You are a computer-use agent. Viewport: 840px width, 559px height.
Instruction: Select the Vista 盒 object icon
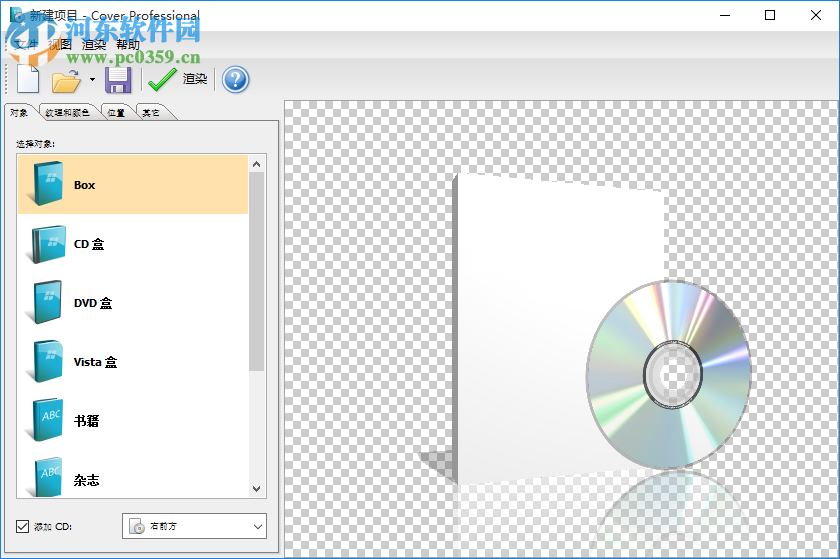pyautogui.click(x=46, y=362)
